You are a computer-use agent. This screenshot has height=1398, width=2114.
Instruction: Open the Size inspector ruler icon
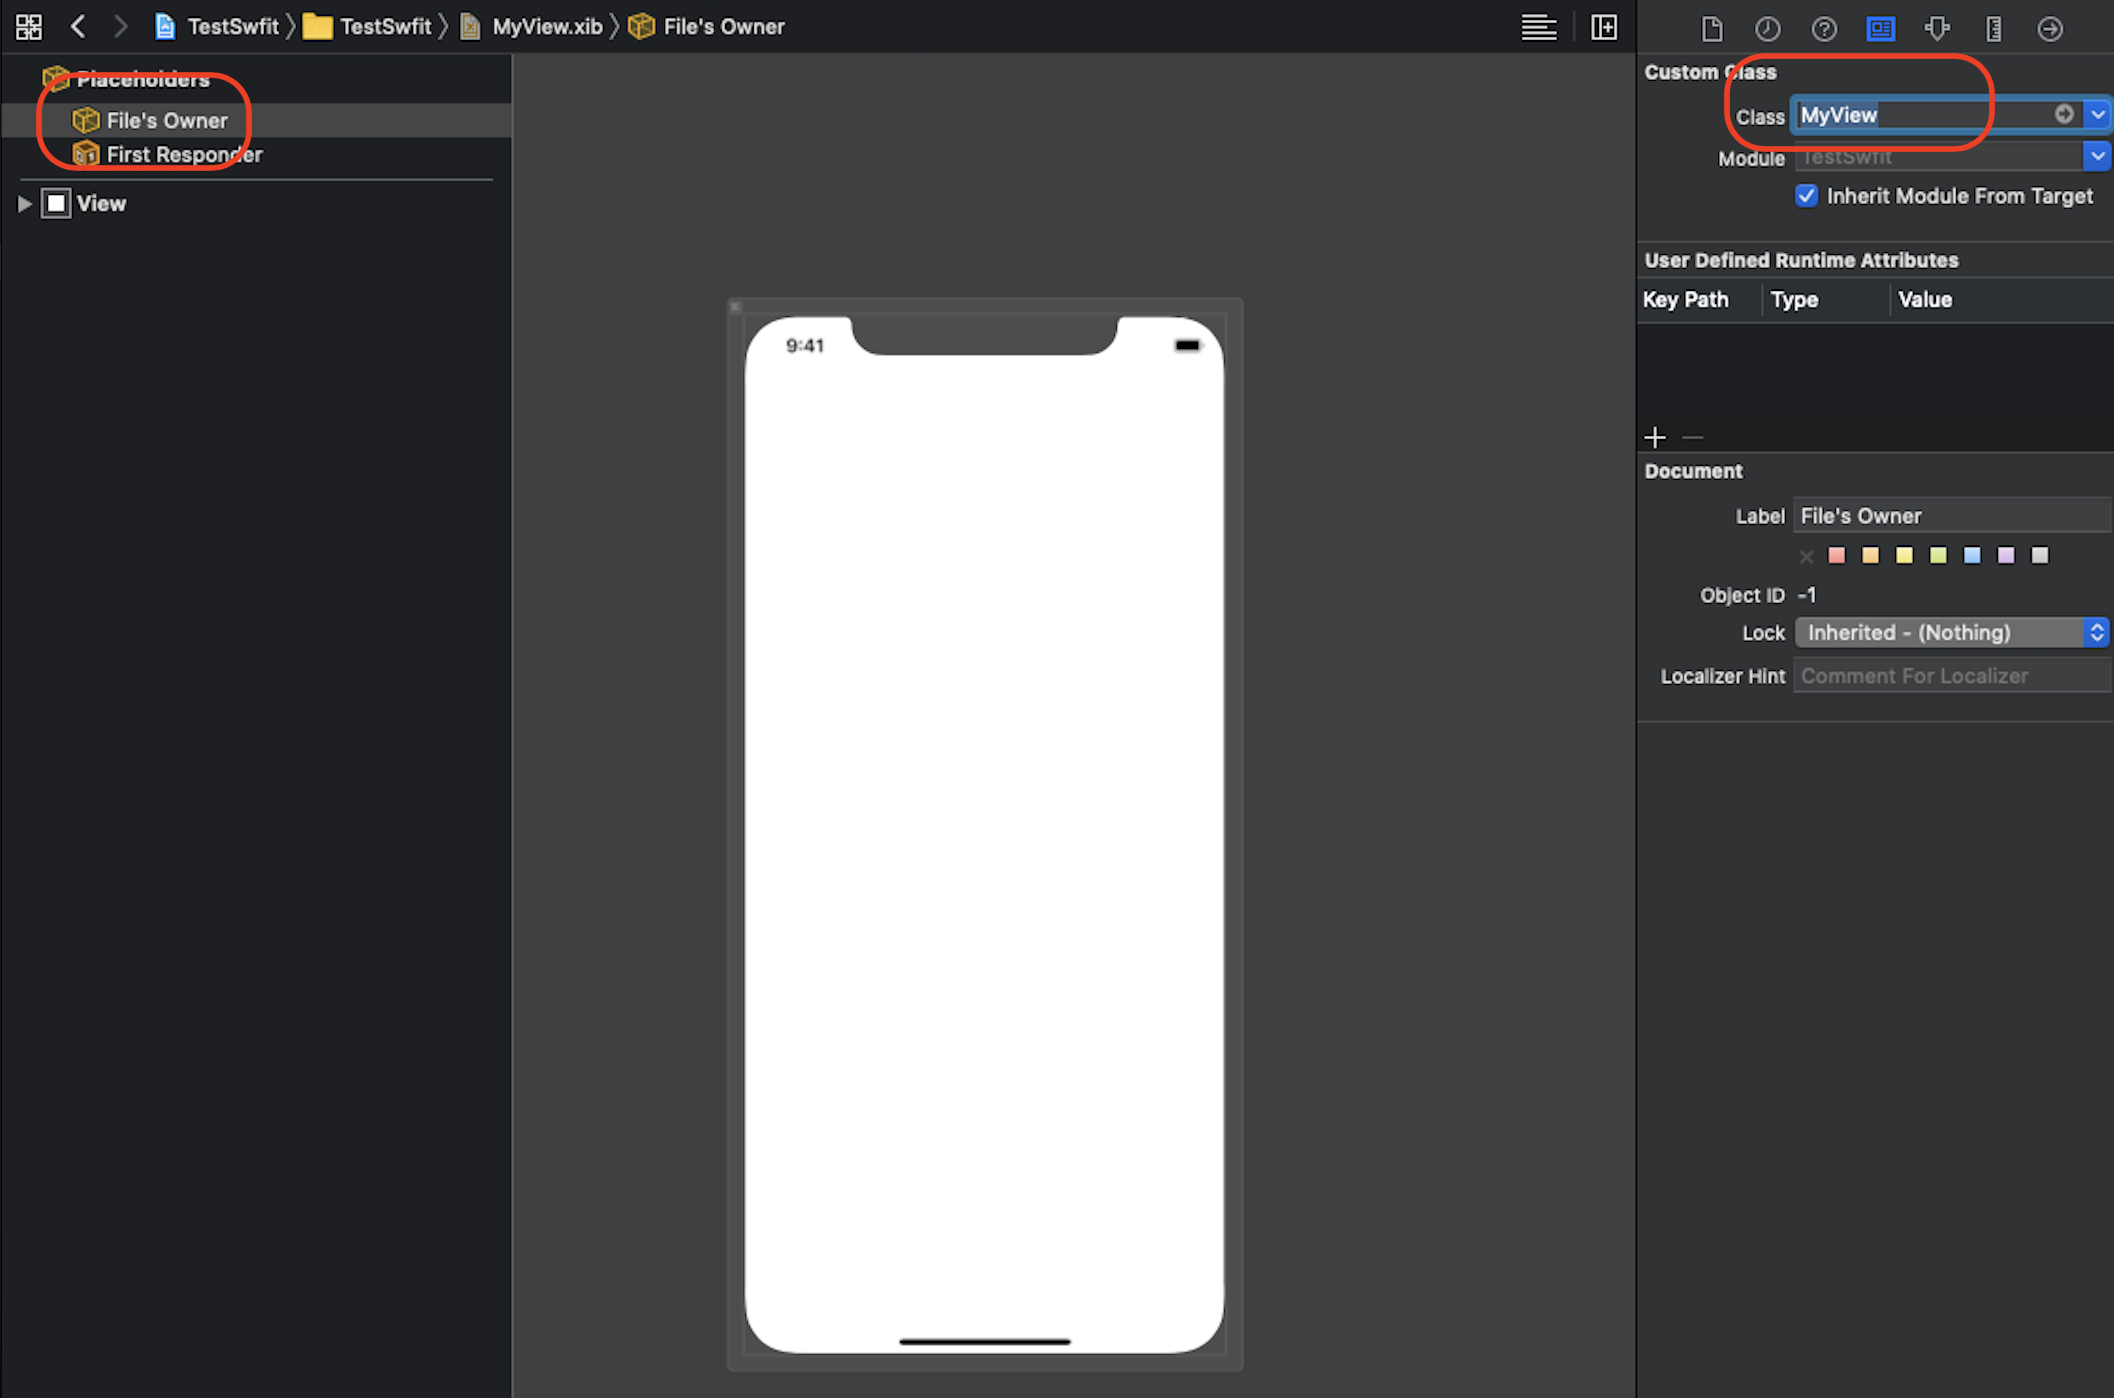pyautogui.click(x=1993, y=28)
